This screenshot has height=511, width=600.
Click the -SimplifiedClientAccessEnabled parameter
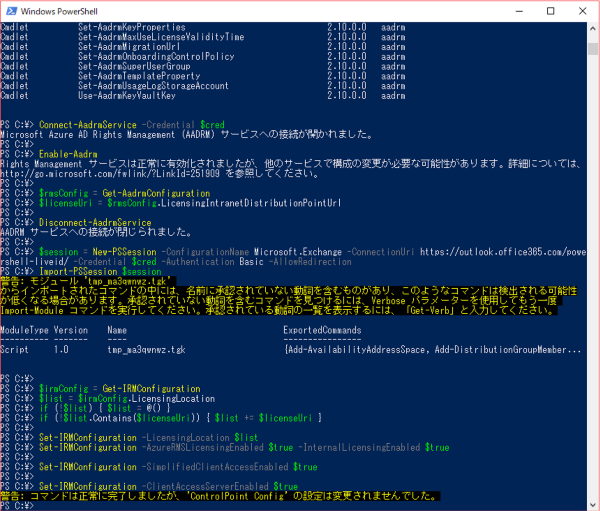(x=217, y=467)
